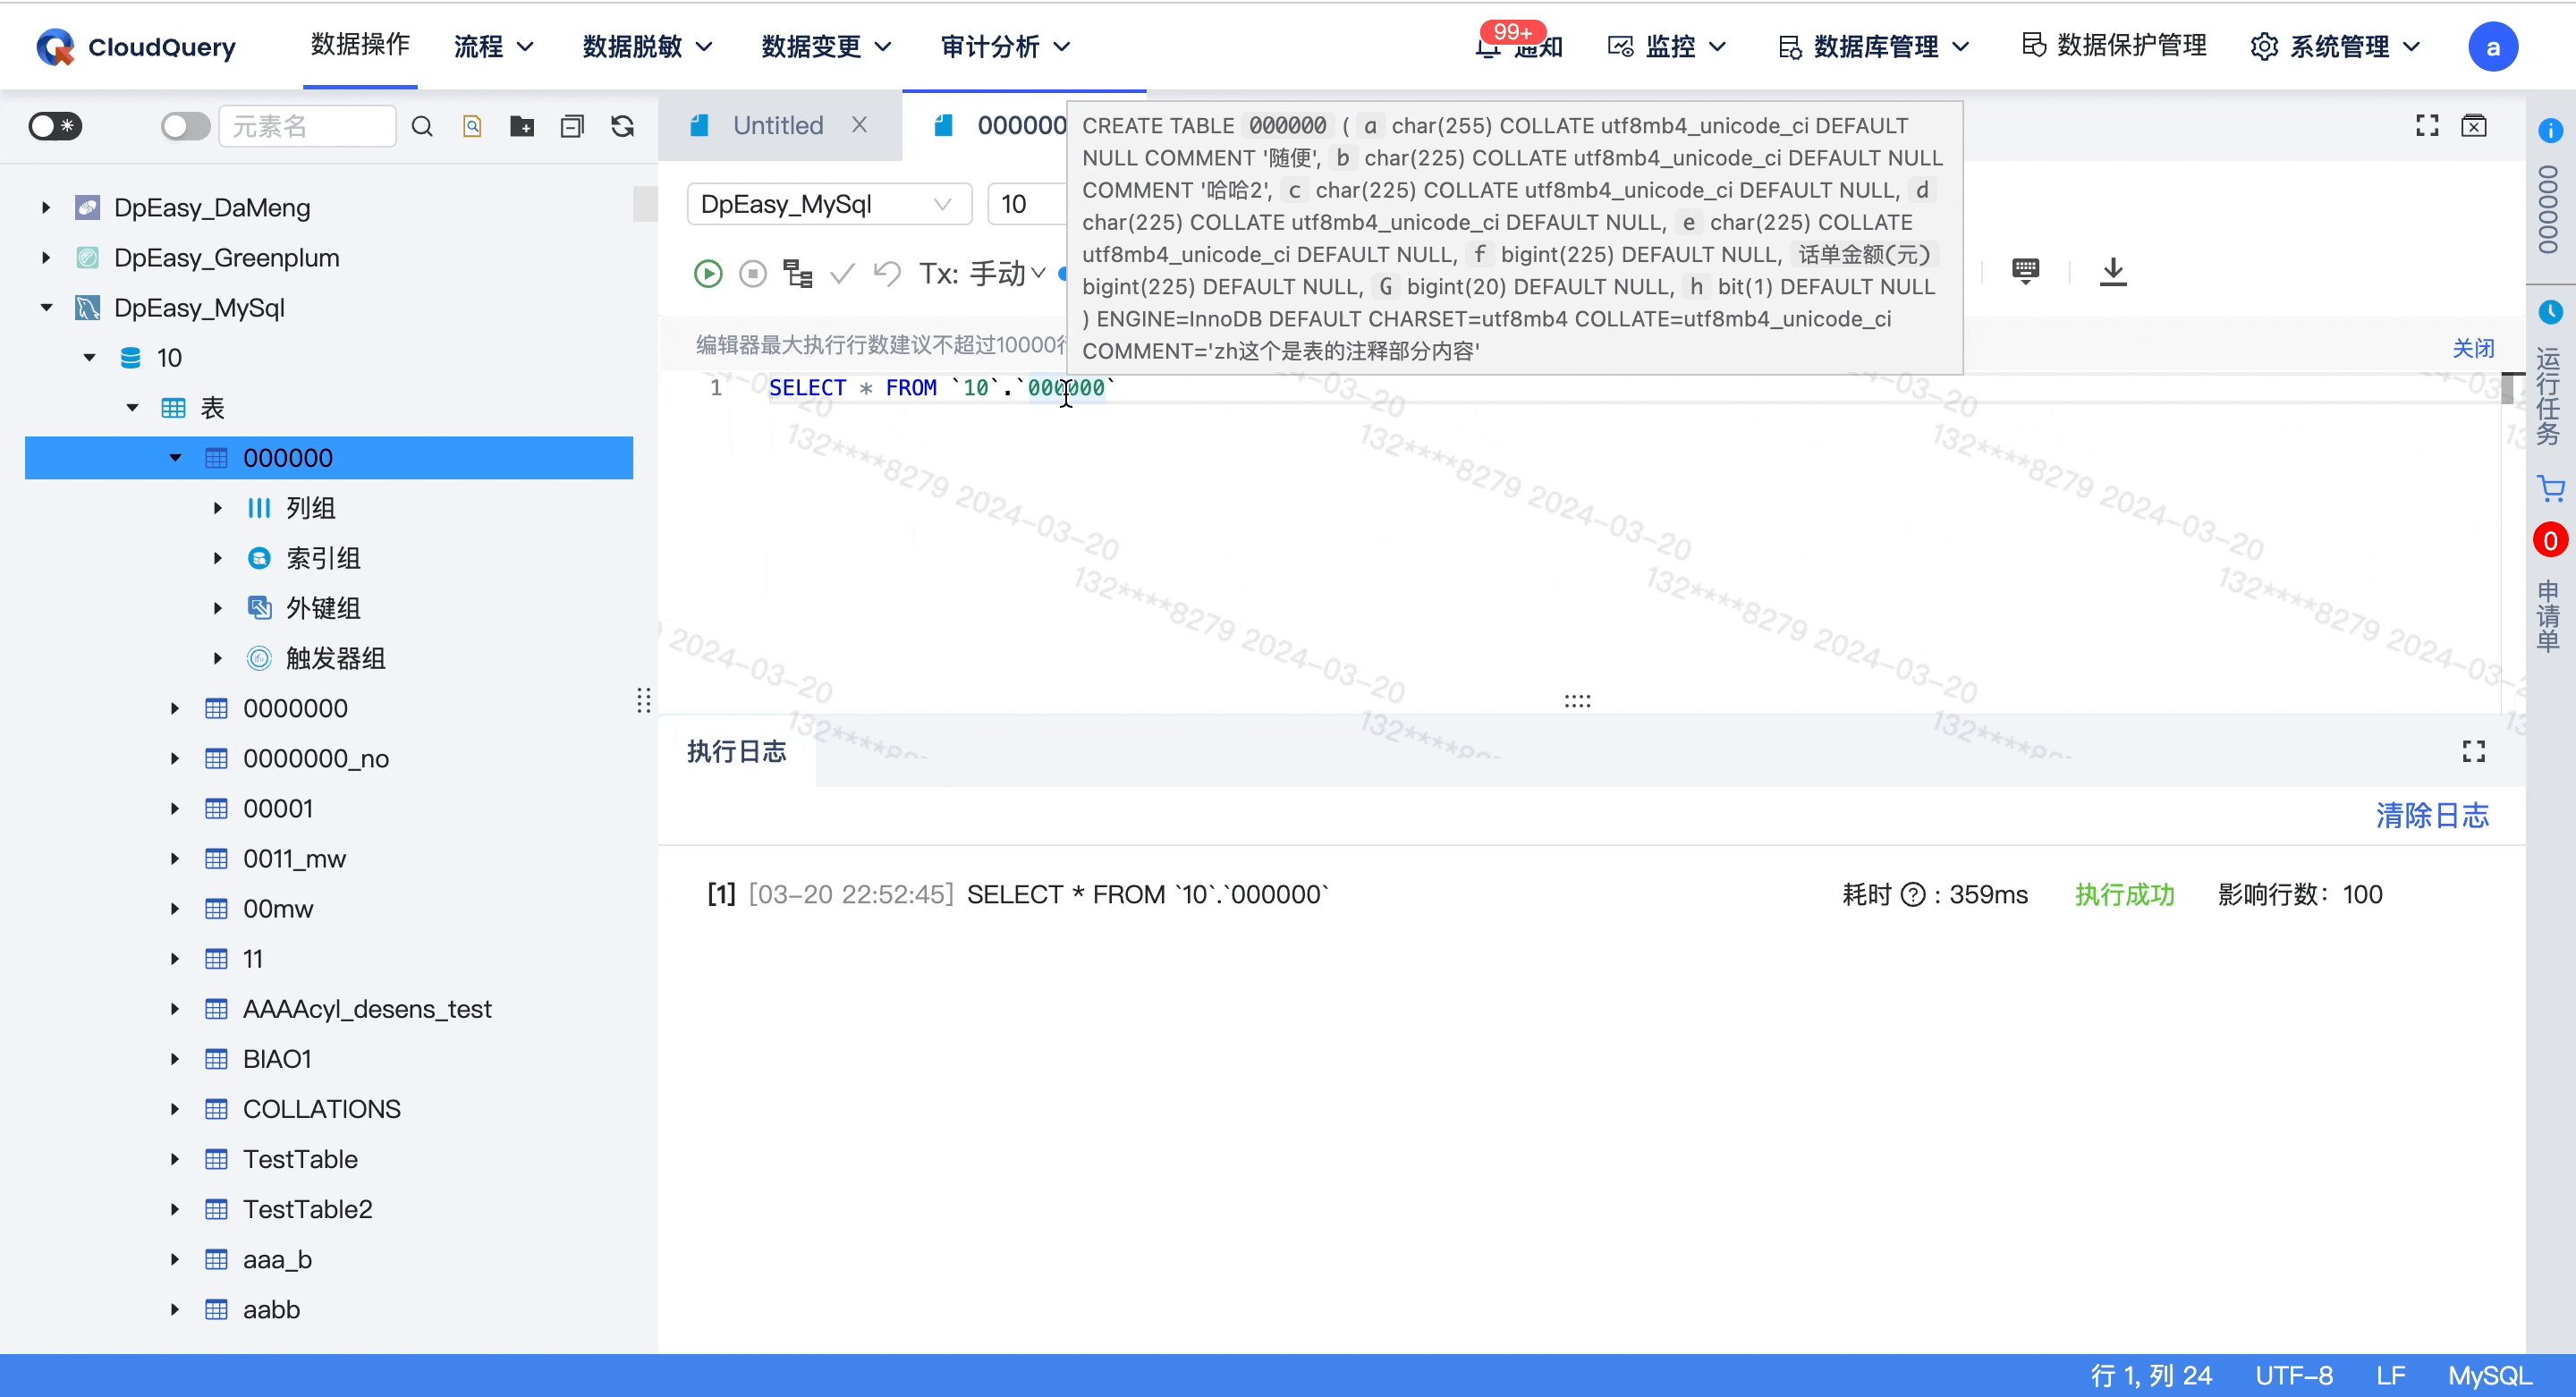Open the 审计分析 menu
The width and height of the screenshot is (2576, 1397).
[x=1003, y=46]
